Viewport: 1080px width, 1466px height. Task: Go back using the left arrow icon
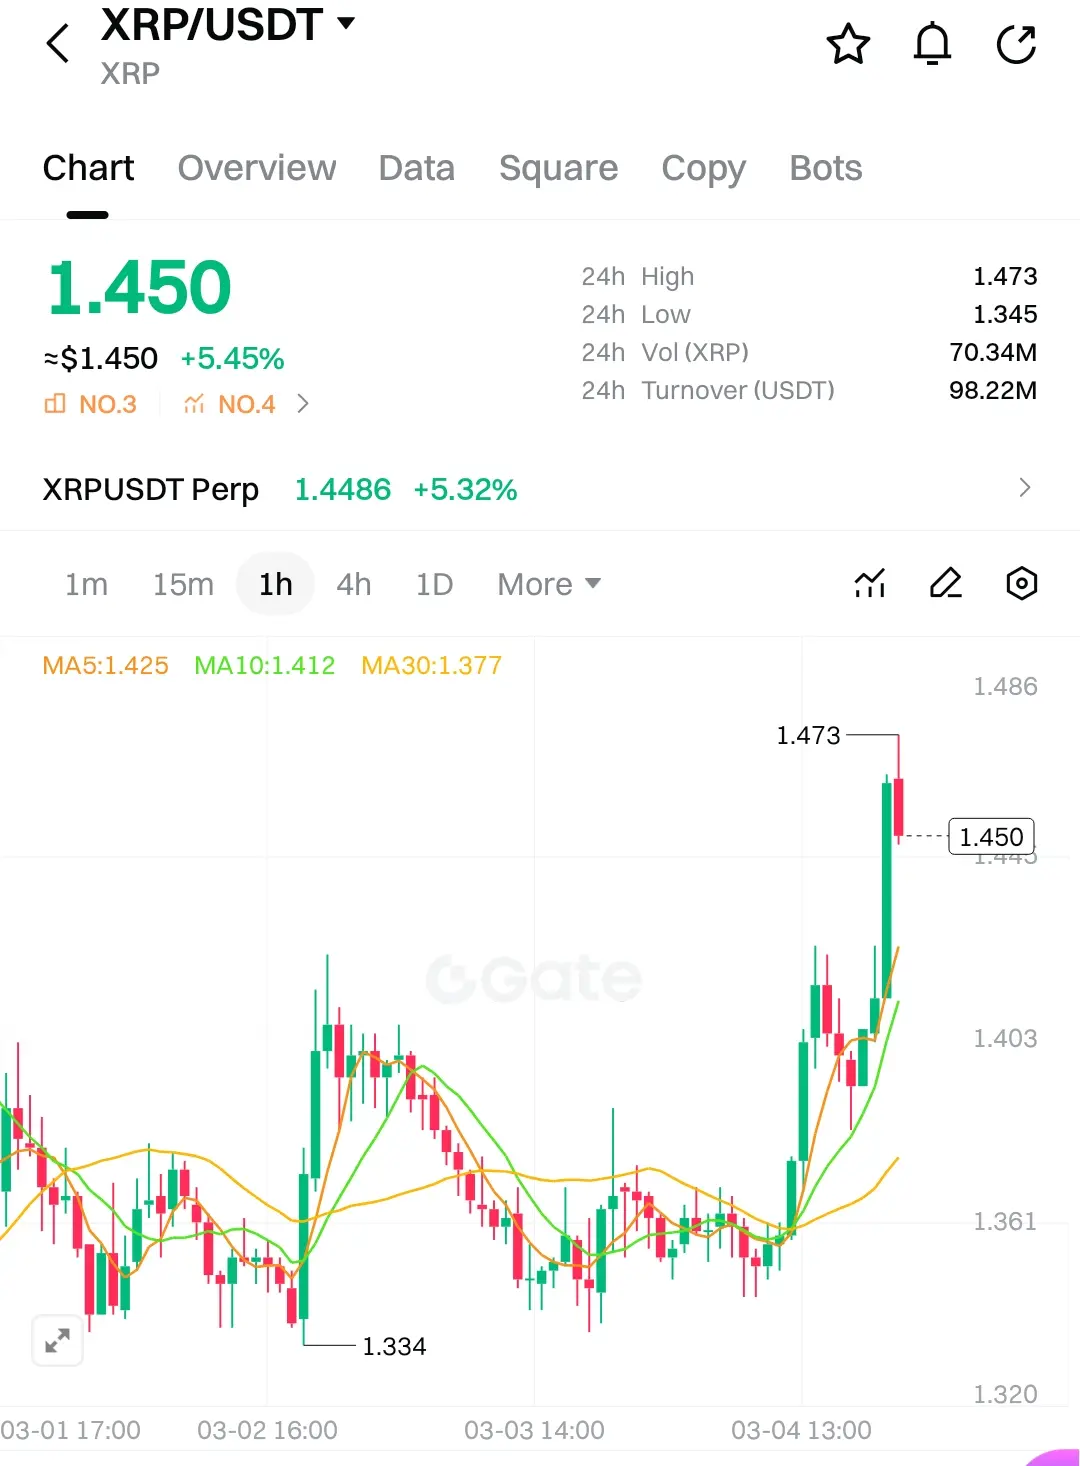[58, 44]
